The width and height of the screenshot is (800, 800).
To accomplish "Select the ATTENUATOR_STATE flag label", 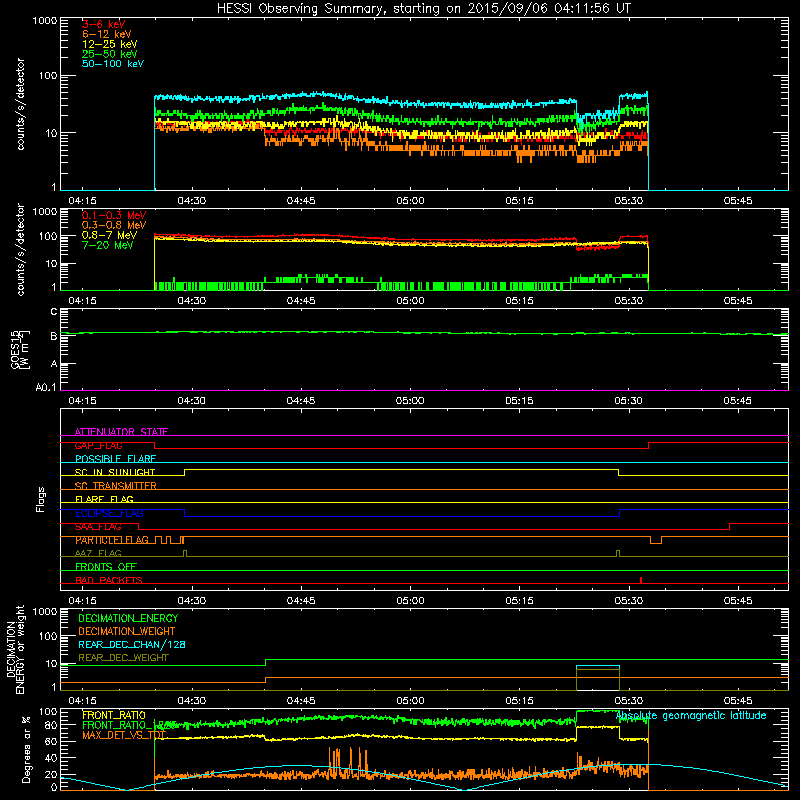I will (x=121, y=432).
